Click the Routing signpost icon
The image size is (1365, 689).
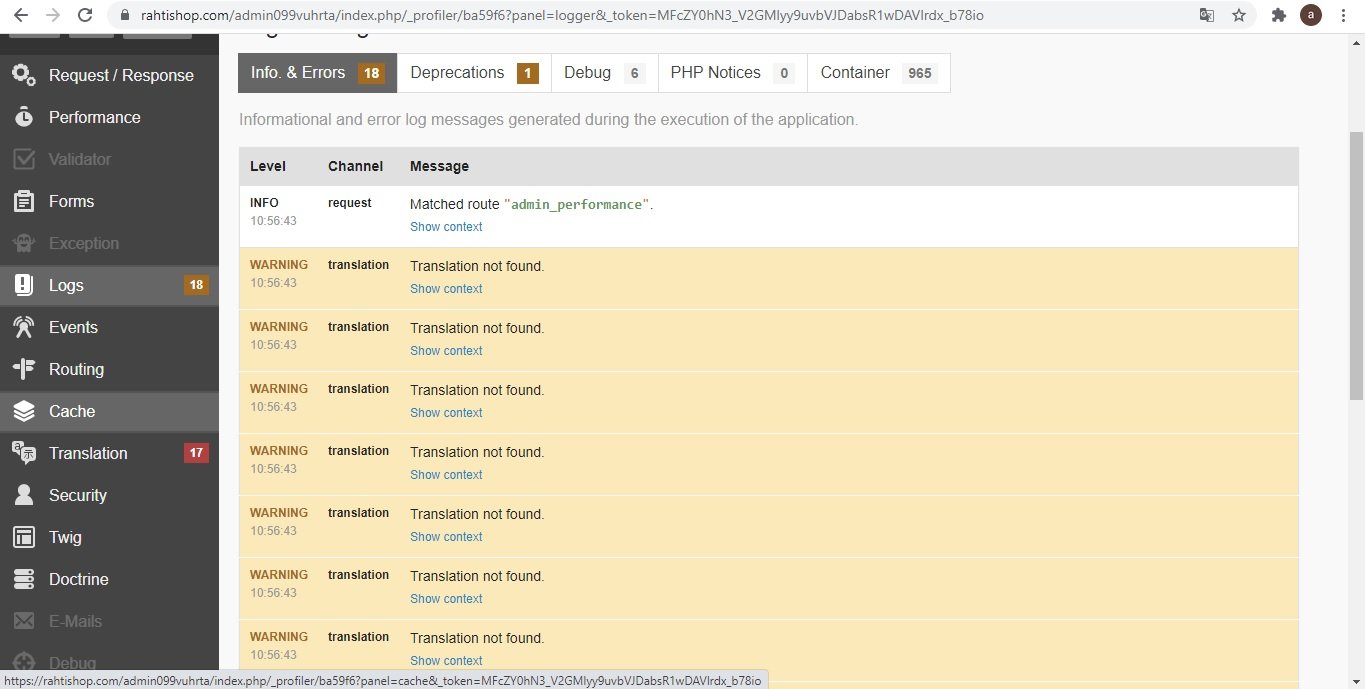pyautogui.click(x=24, y=369)
